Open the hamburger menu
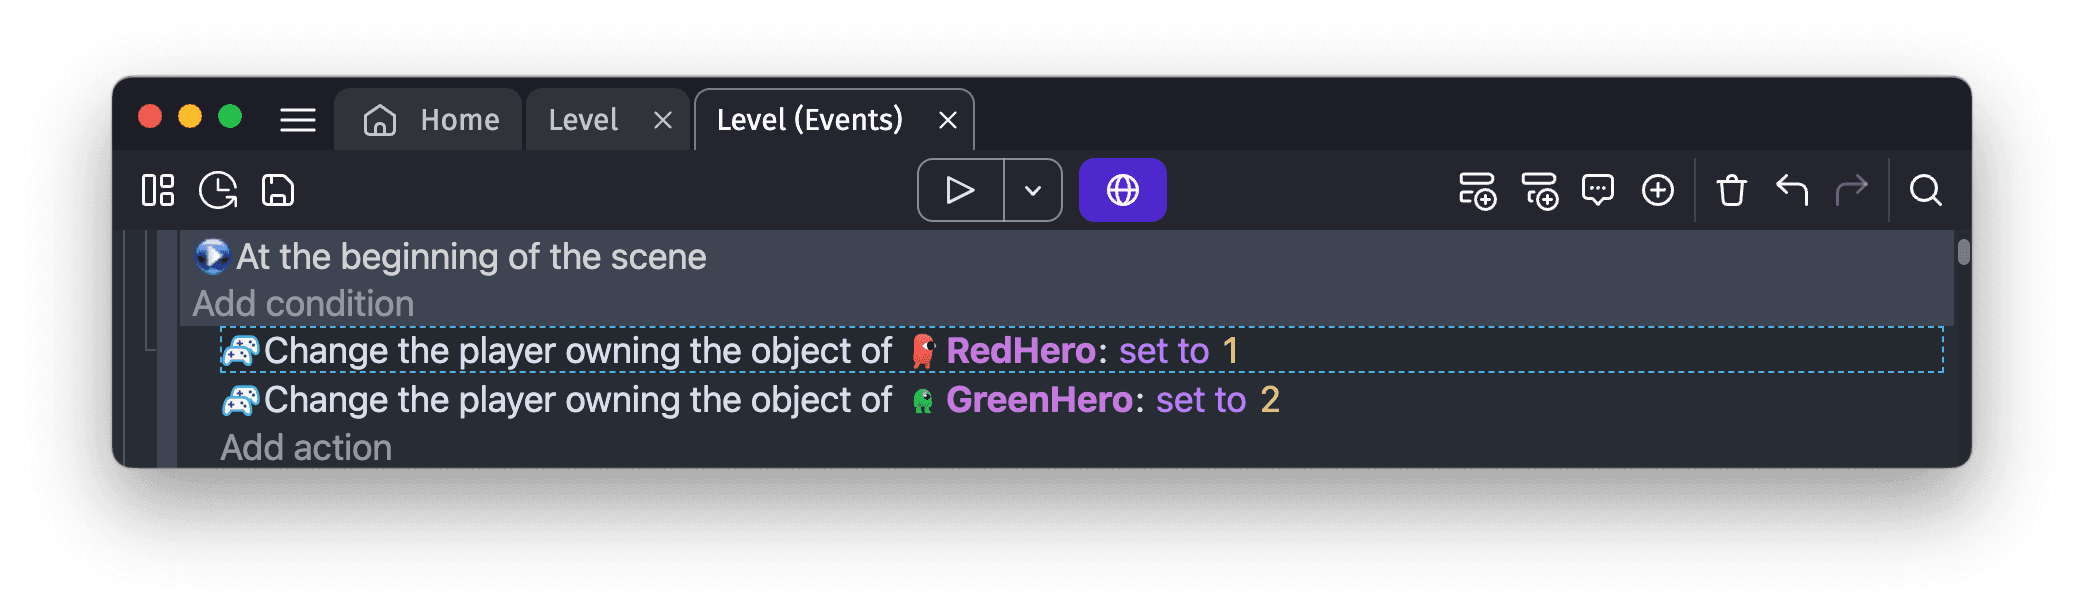2084x616 pixels. (297, 120)
